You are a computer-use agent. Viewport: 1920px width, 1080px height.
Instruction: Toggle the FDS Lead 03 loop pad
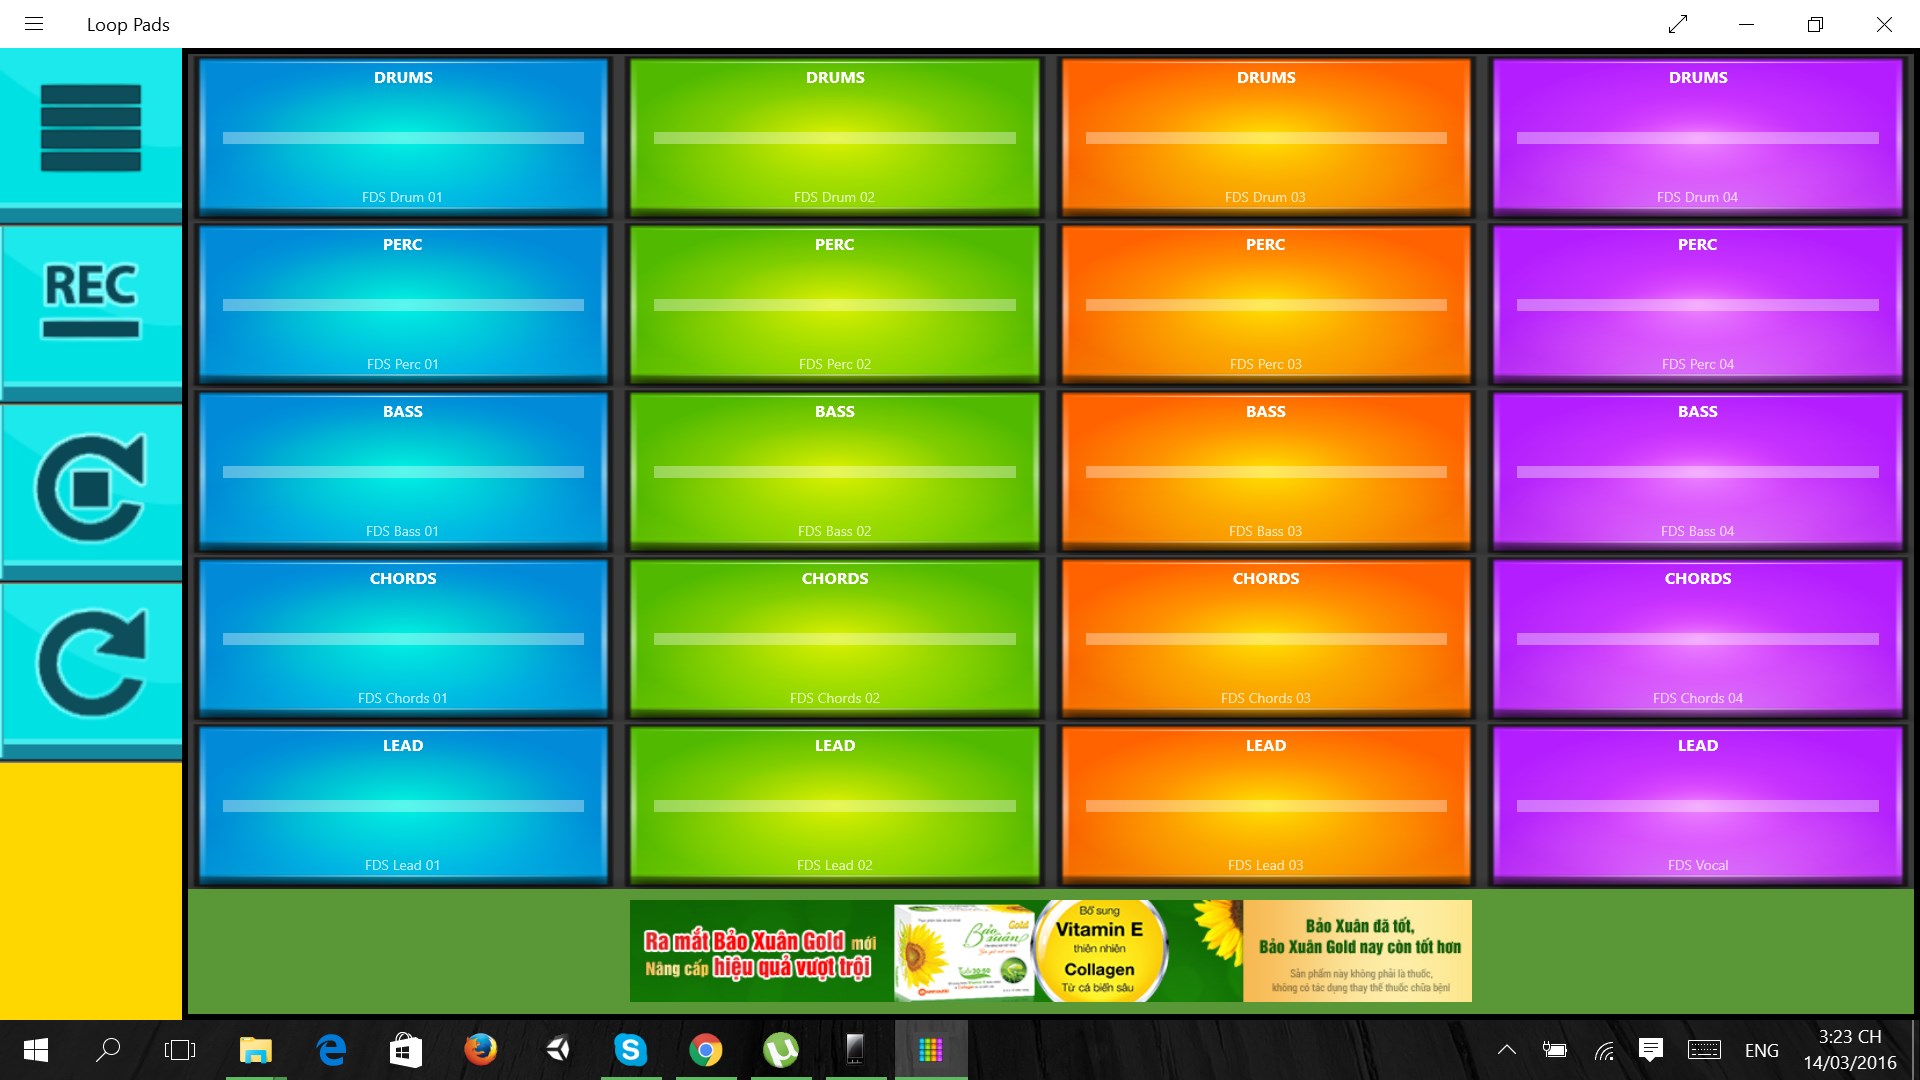[1265, 804]
